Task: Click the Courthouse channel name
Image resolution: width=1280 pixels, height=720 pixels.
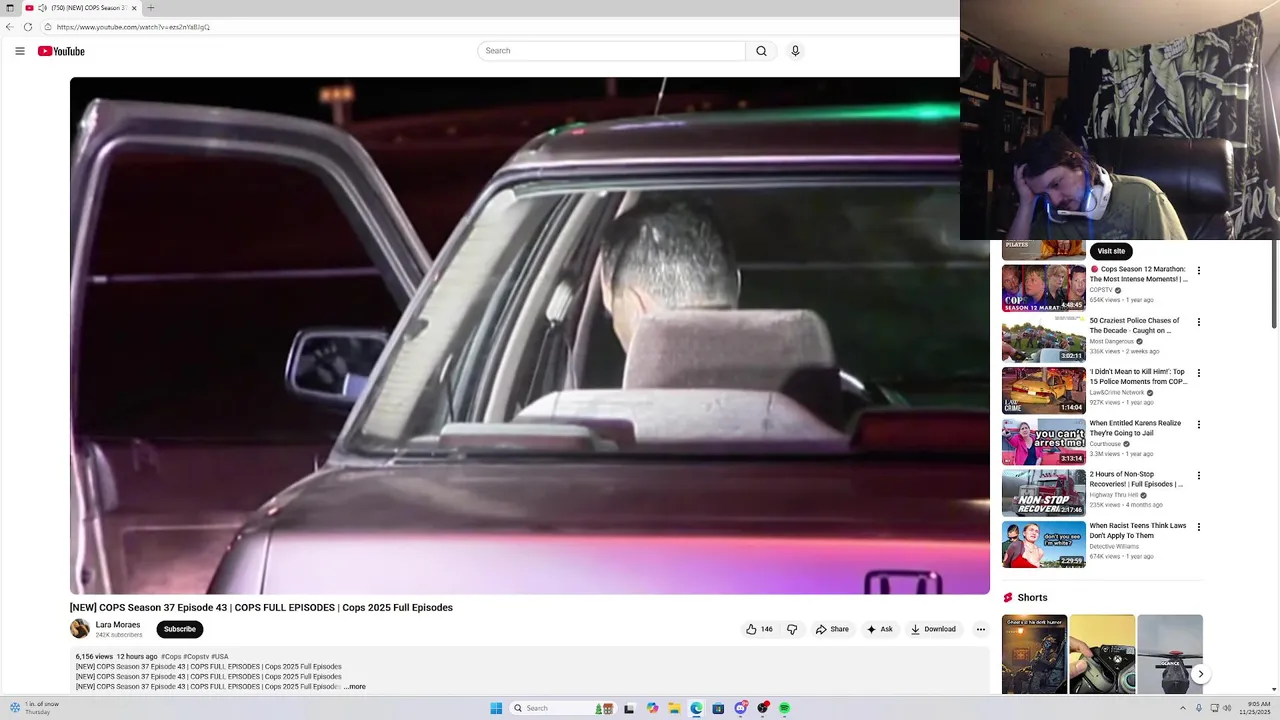Action: [1105, 444]
